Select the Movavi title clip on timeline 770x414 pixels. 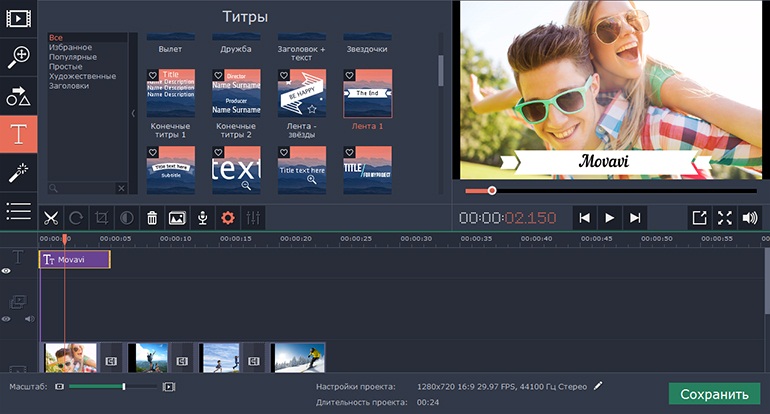coord(75,259)
